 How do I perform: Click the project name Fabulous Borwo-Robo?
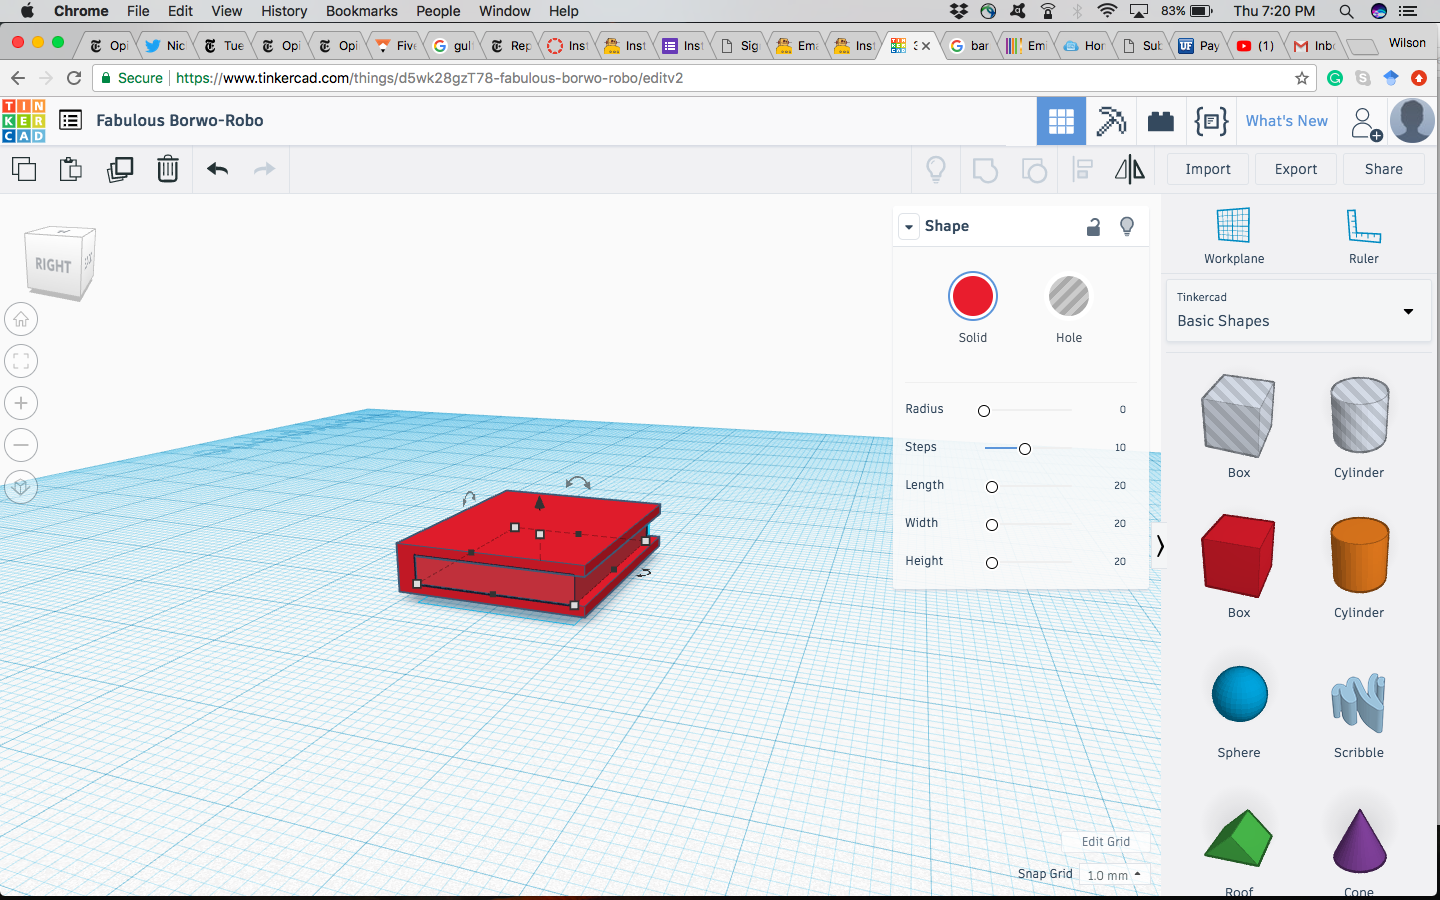tap(180, 120)
